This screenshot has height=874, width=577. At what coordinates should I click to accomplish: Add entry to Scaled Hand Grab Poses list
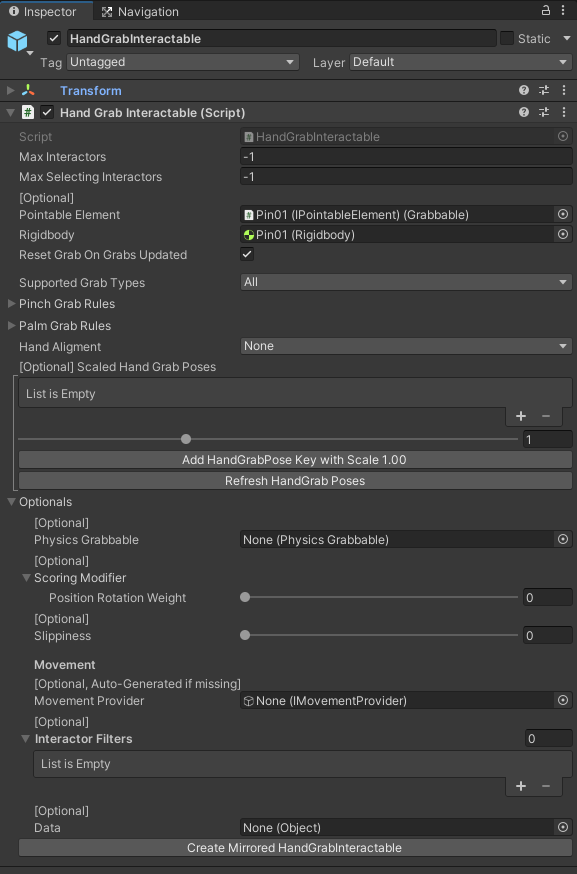click(x=521, y=416)
